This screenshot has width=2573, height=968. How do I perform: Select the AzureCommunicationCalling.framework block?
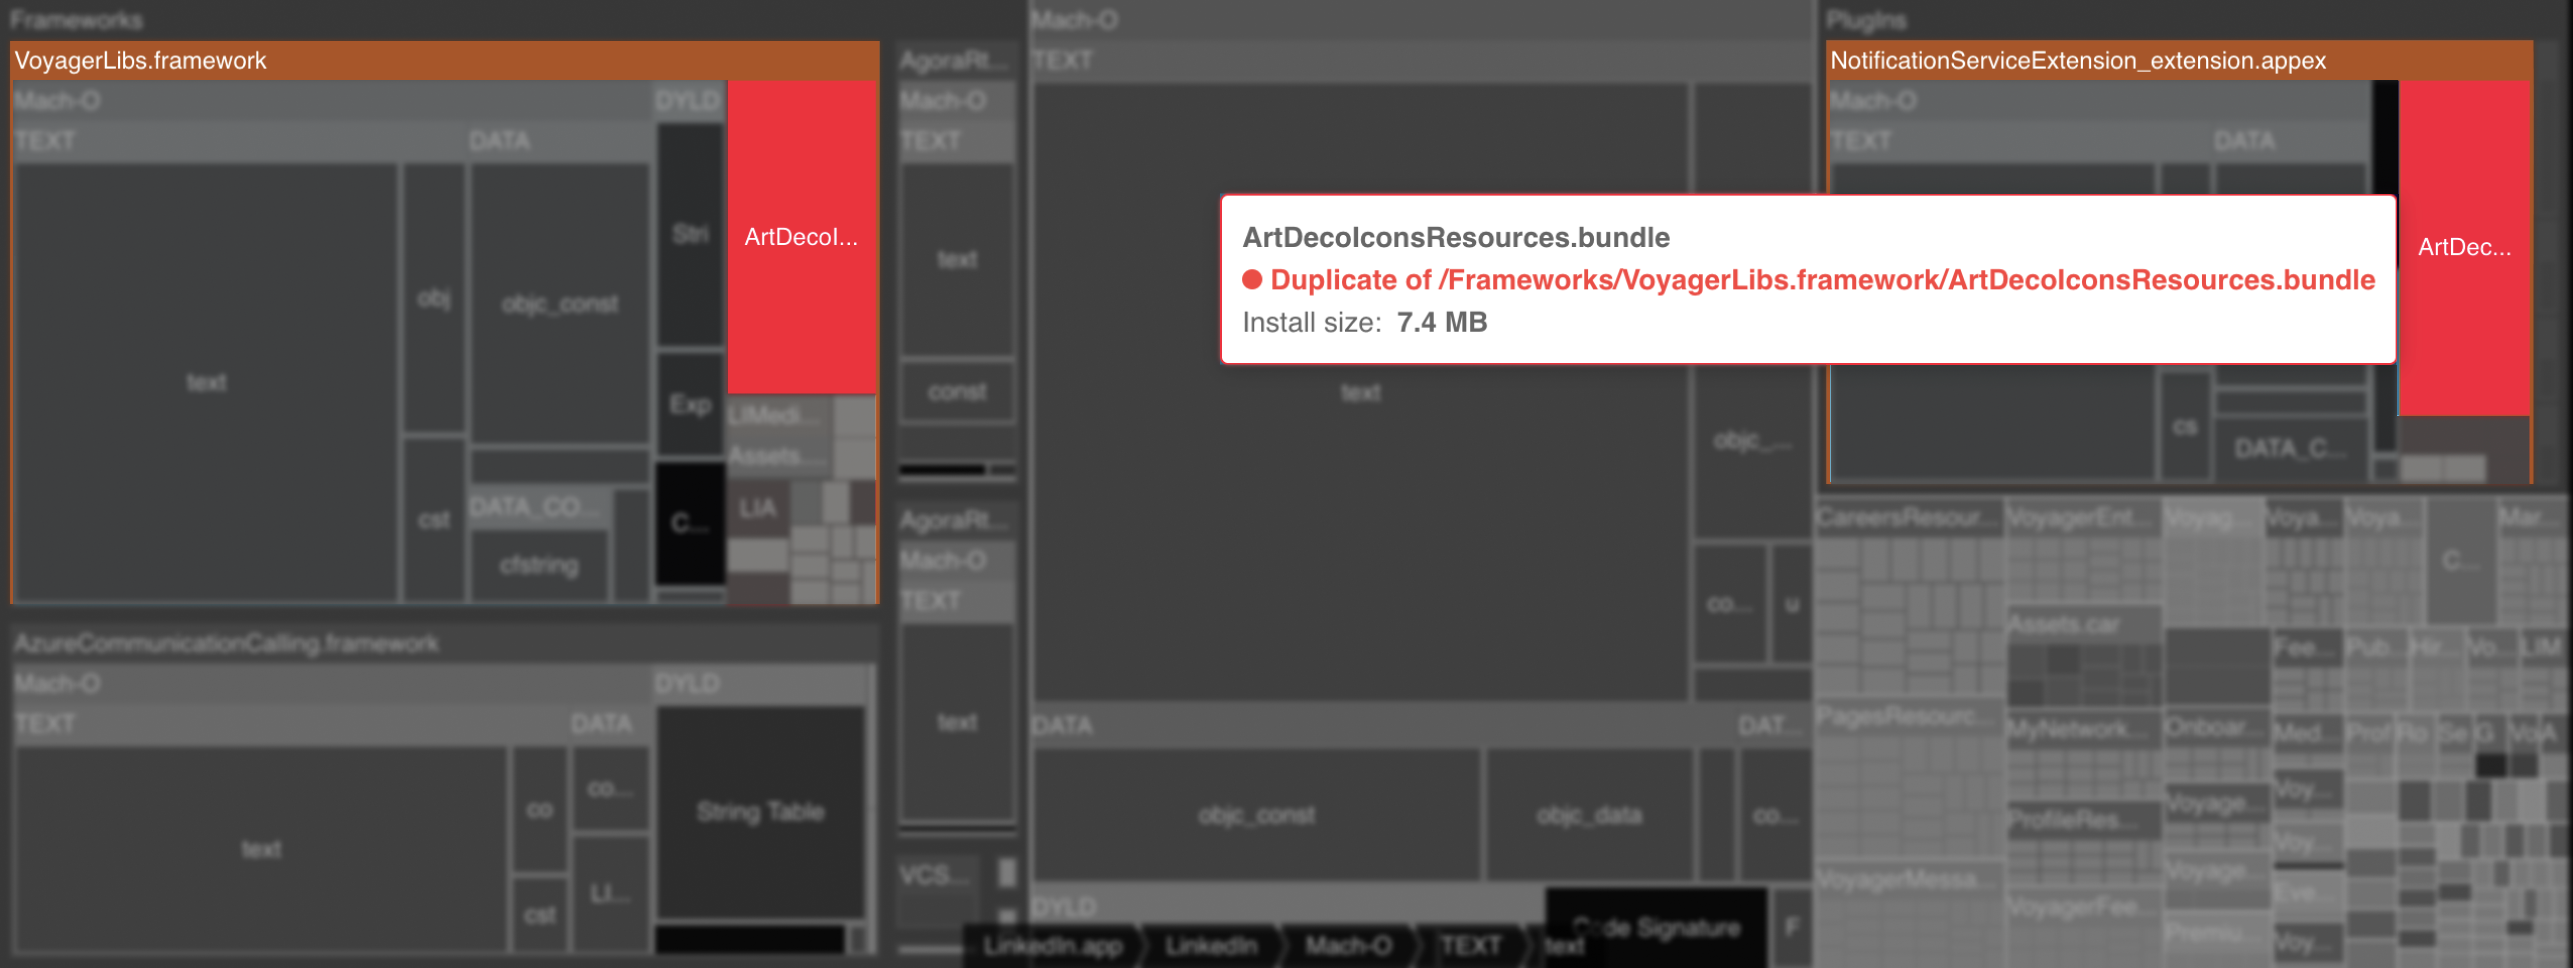[x=224, y=643]
